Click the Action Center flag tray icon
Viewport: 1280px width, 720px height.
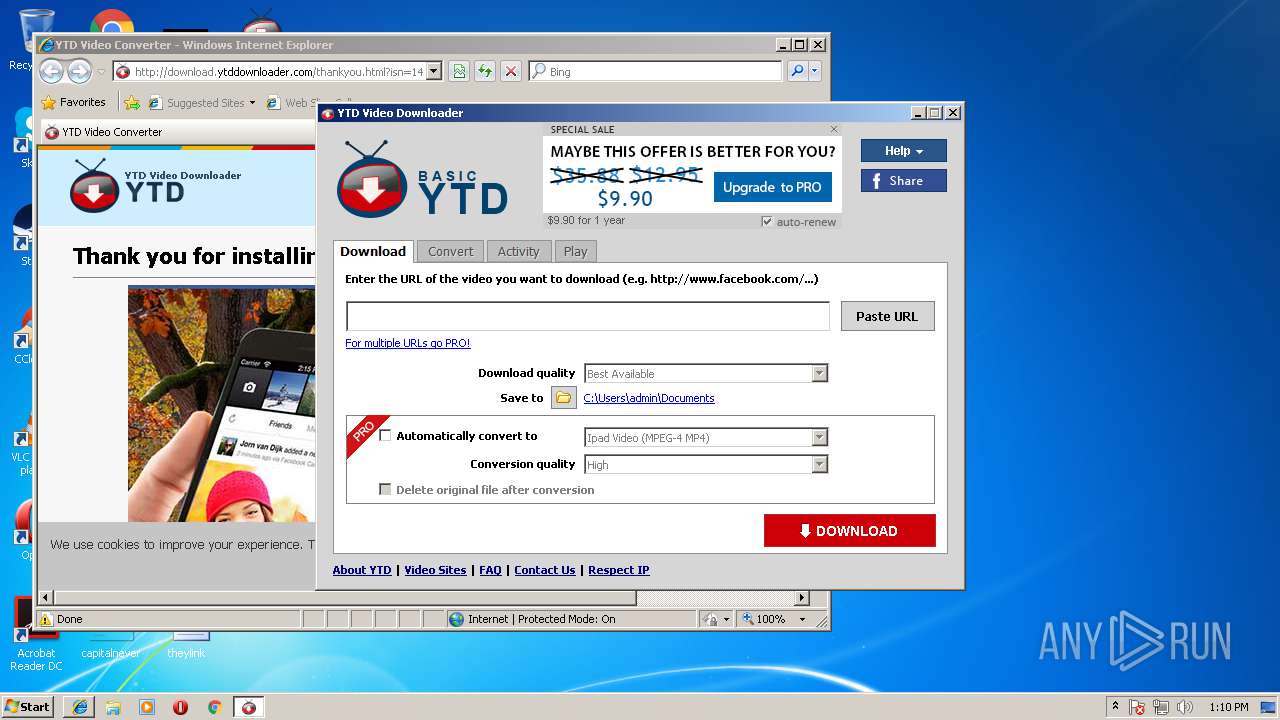1138,707
